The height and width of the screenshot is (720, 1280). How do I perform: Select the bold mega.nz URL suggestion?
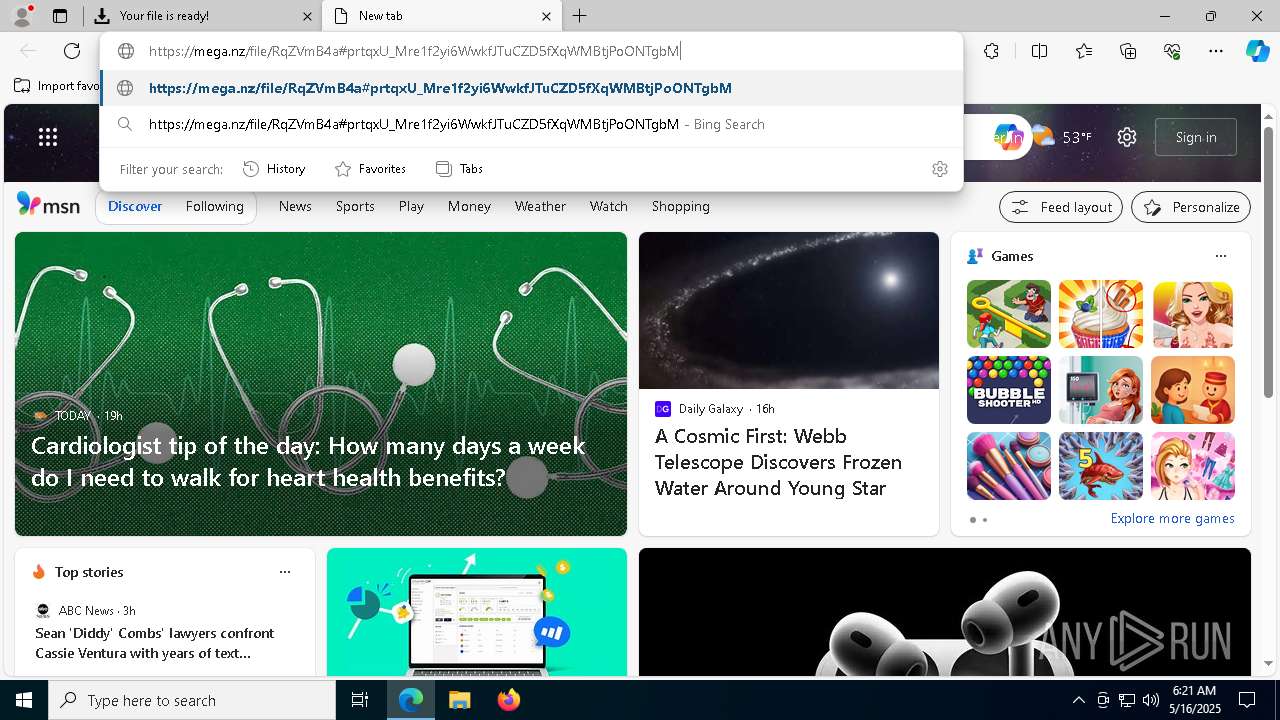click(x=531, y=88)
